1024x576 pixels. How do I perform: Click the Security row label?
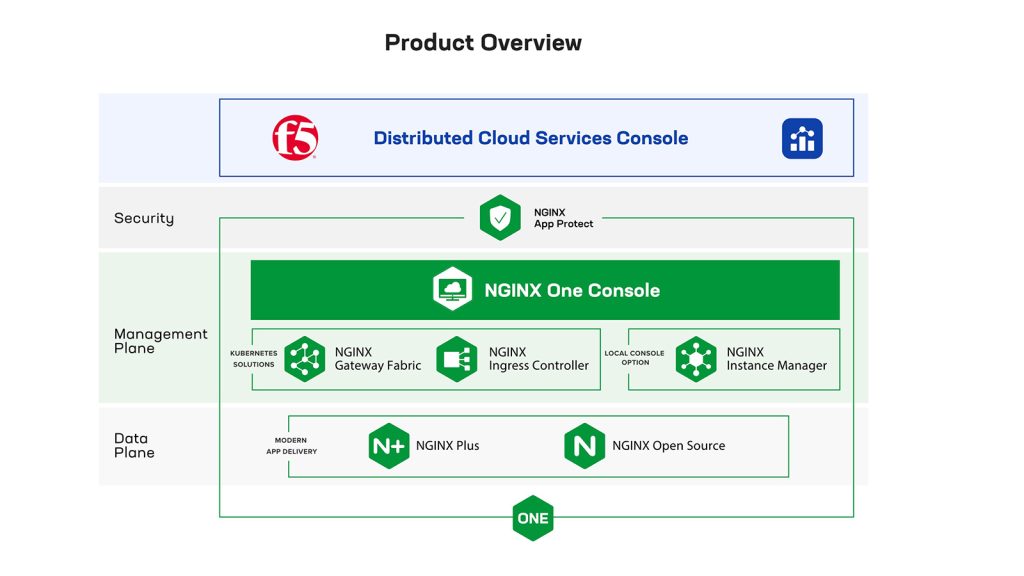[x=144, y=218]
